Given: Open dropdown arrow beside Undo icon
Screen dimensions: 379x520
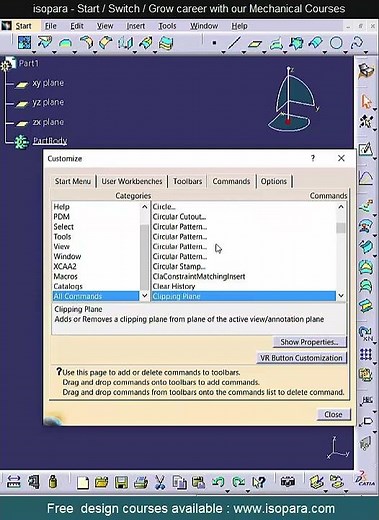Looking at the screenshot, I should tap(227, 491).
